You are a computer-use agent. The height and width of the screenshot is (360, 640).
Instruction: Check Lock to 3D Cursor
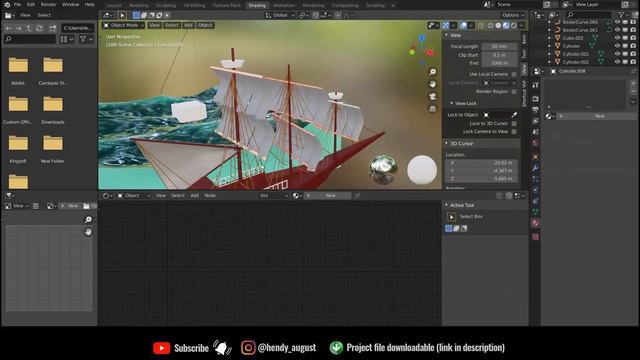coord(514,123)
